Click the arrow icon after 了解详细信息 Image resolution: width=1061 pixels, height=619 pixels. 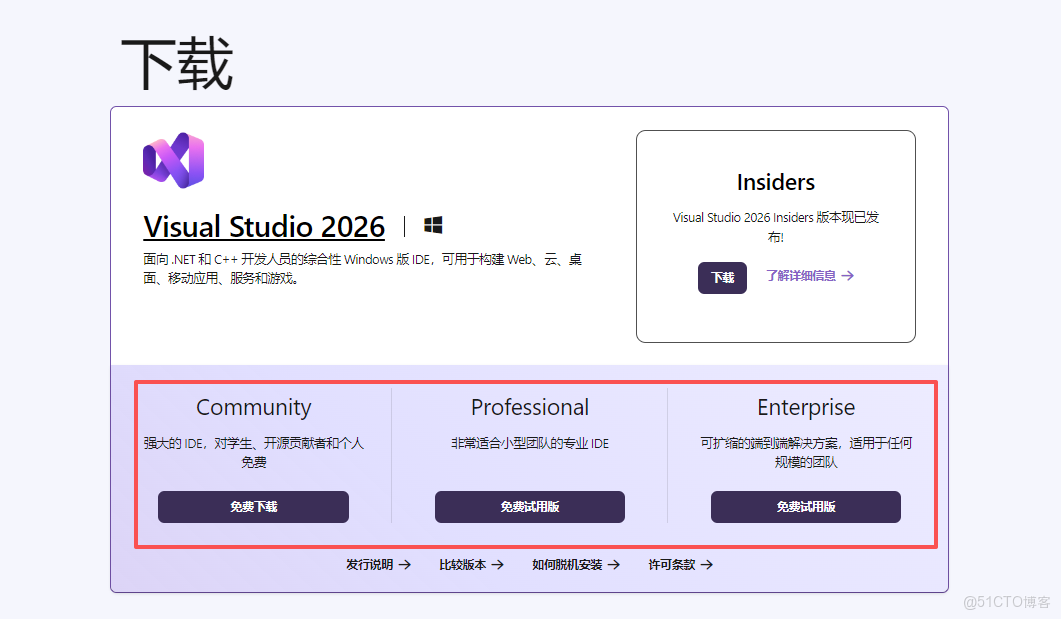point(847,275)
